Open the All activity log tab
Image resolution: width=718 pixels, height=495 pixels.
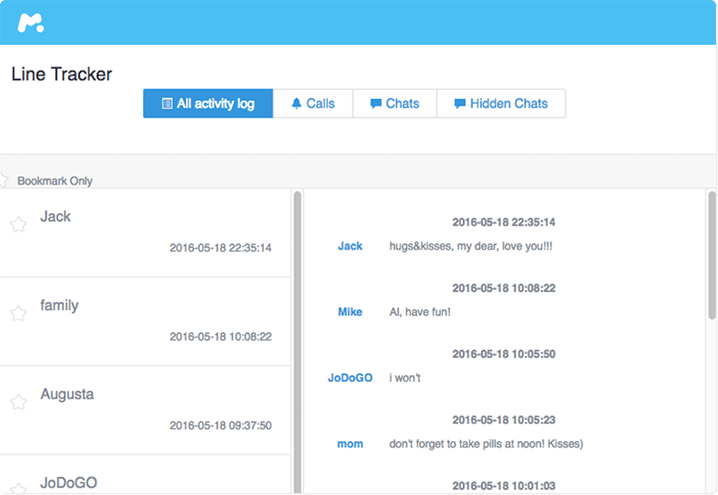point(208,103)
